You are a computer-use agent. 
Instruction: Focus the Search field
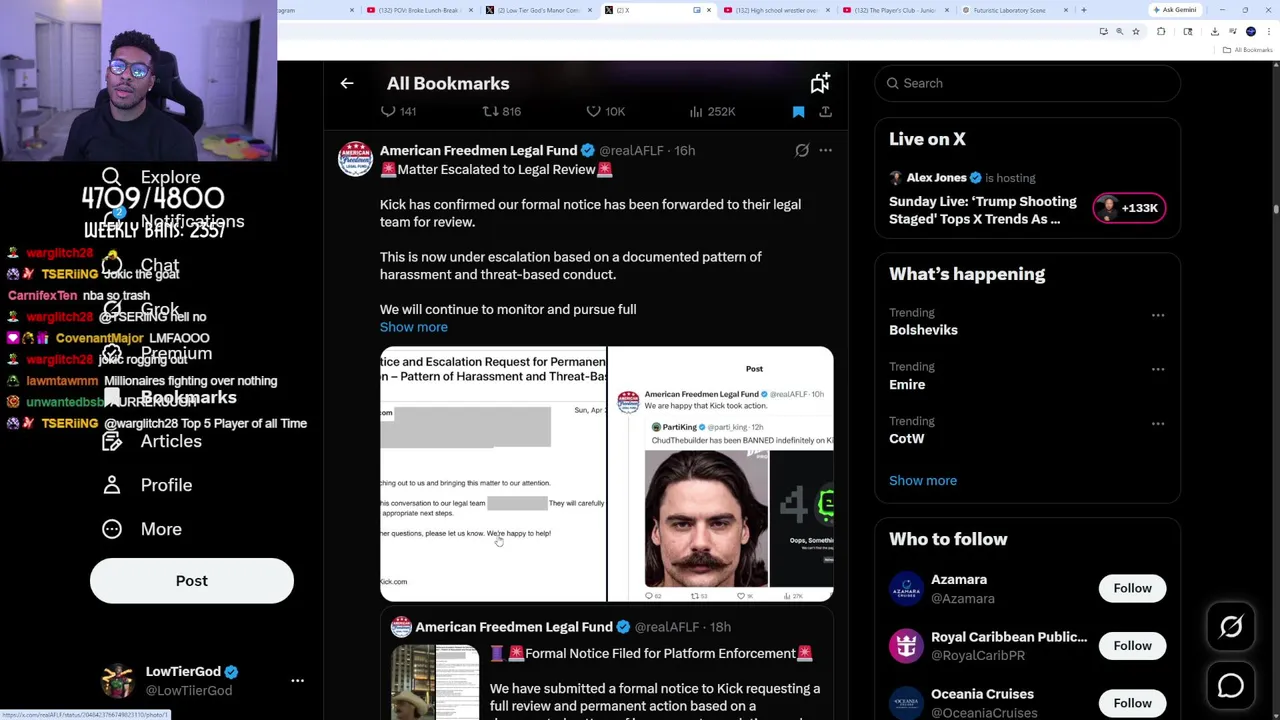(x=1027, y=83)
